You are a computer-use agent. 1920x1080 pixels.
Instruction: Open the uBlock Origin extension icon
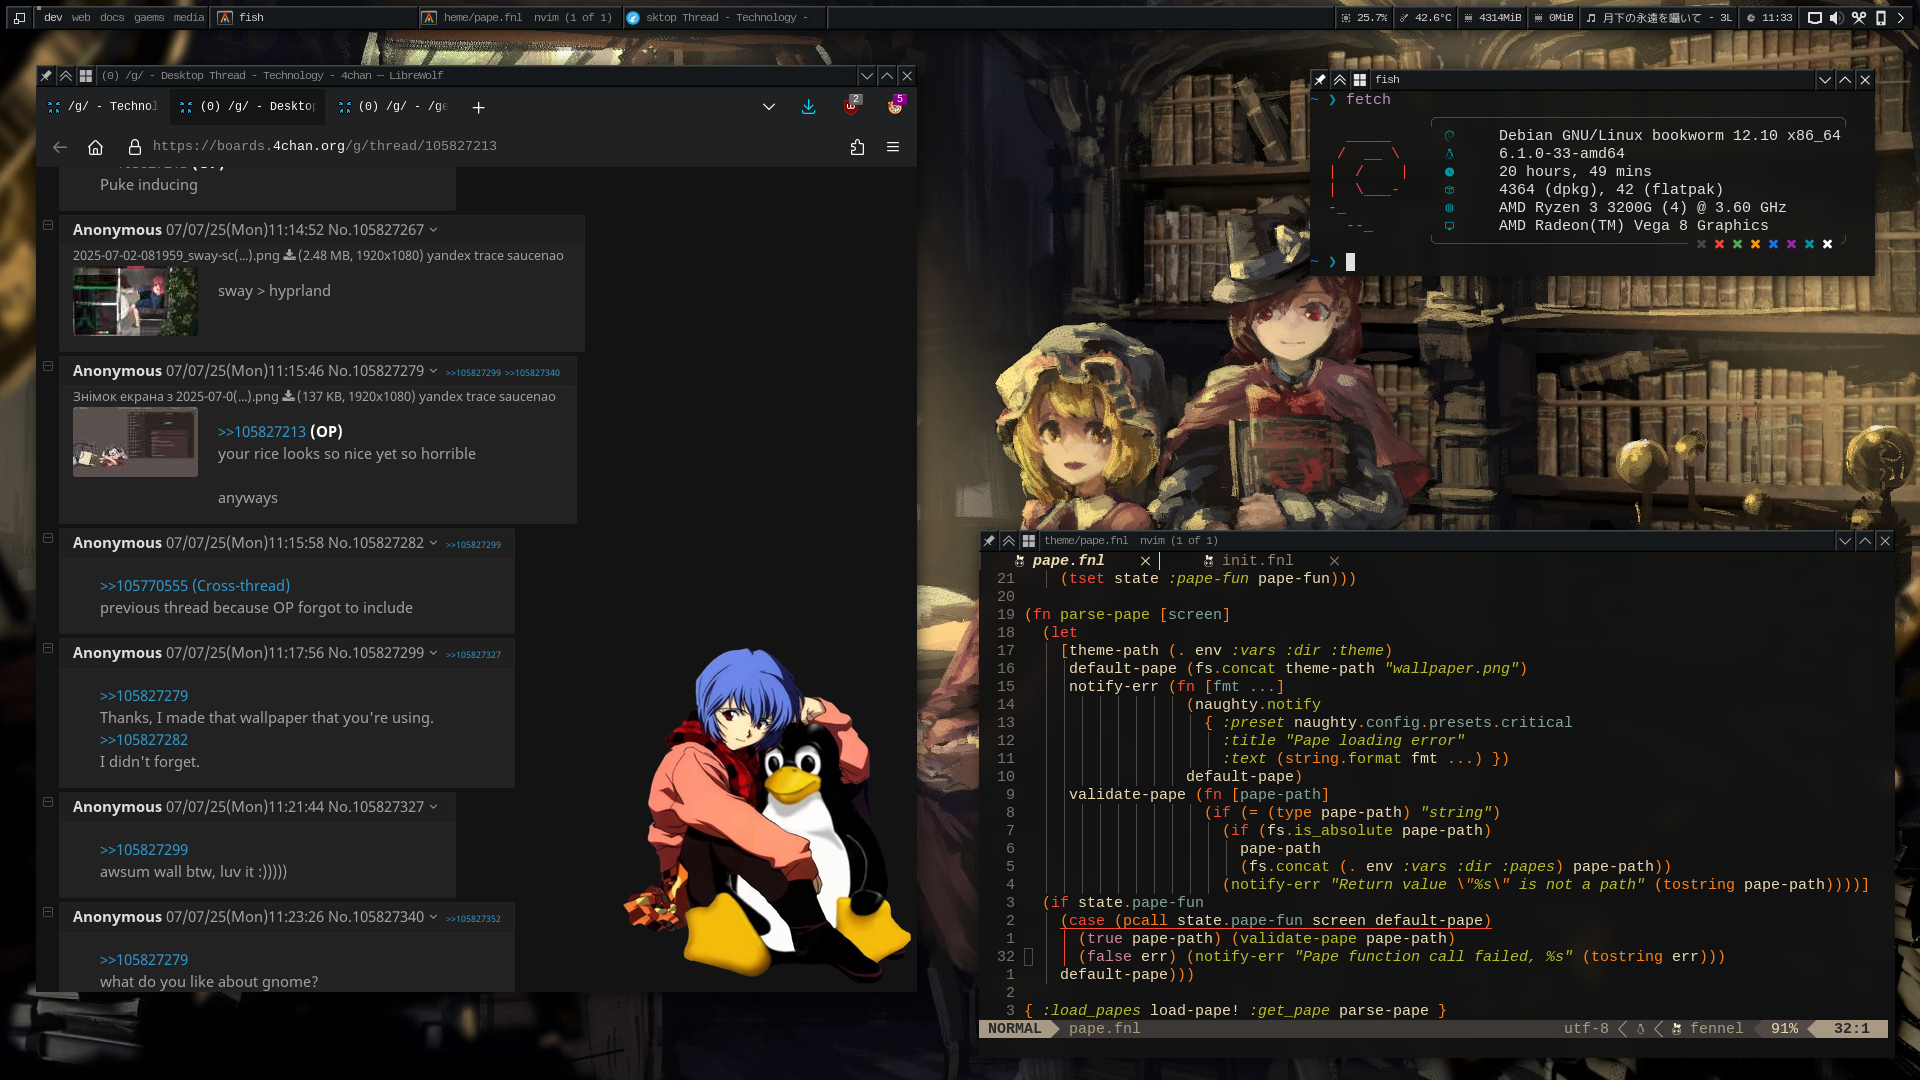[x=852, y=106]
